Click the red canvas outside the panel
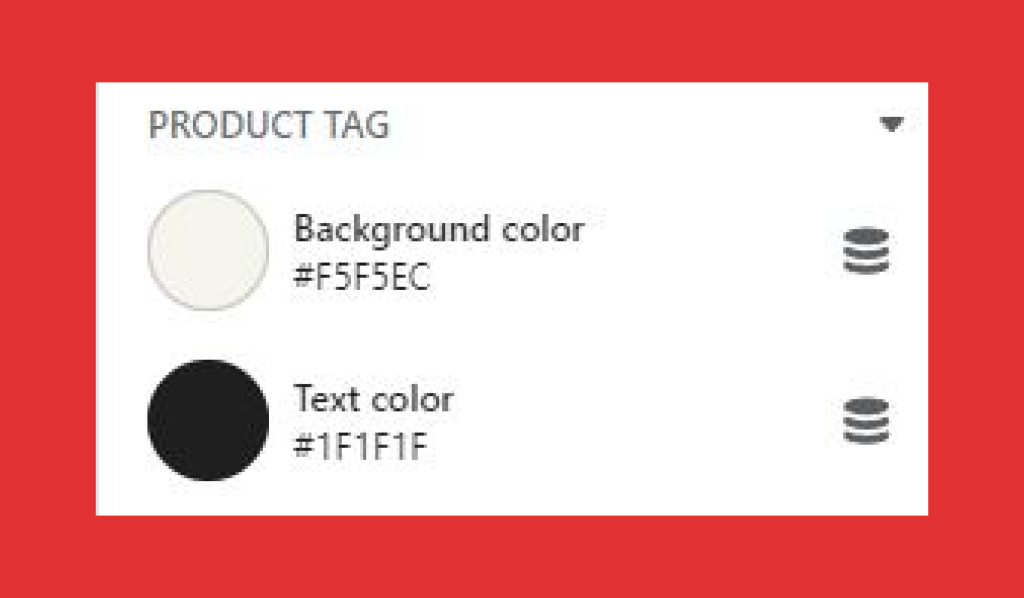The width and height of the screenshot is (1024, 598). (512, 39)
